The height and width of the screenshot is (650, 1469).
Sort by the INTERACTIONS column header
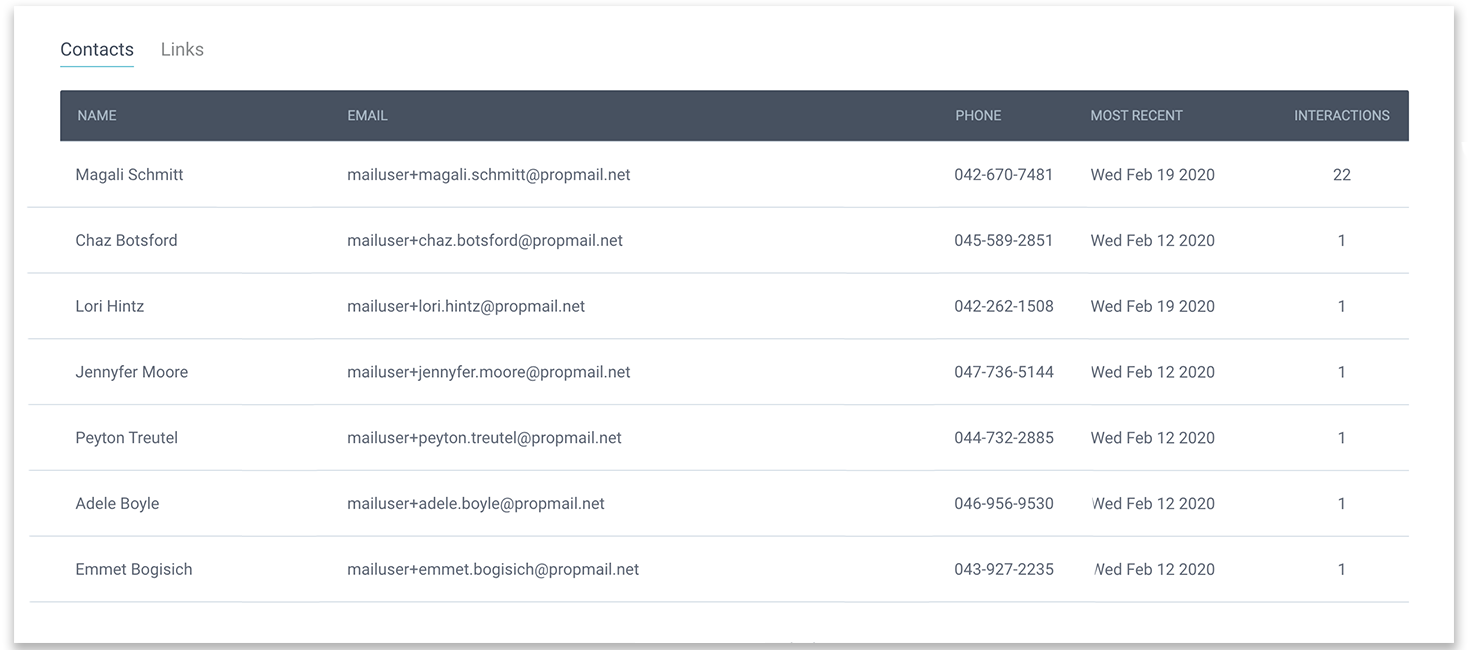point(1342,116)
